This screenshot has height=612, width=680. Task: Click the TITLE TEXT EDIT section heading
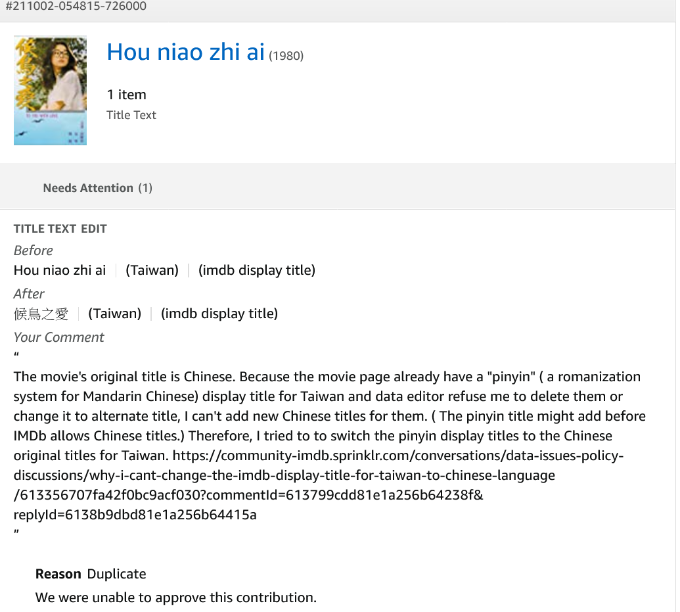tap(60, 229)
